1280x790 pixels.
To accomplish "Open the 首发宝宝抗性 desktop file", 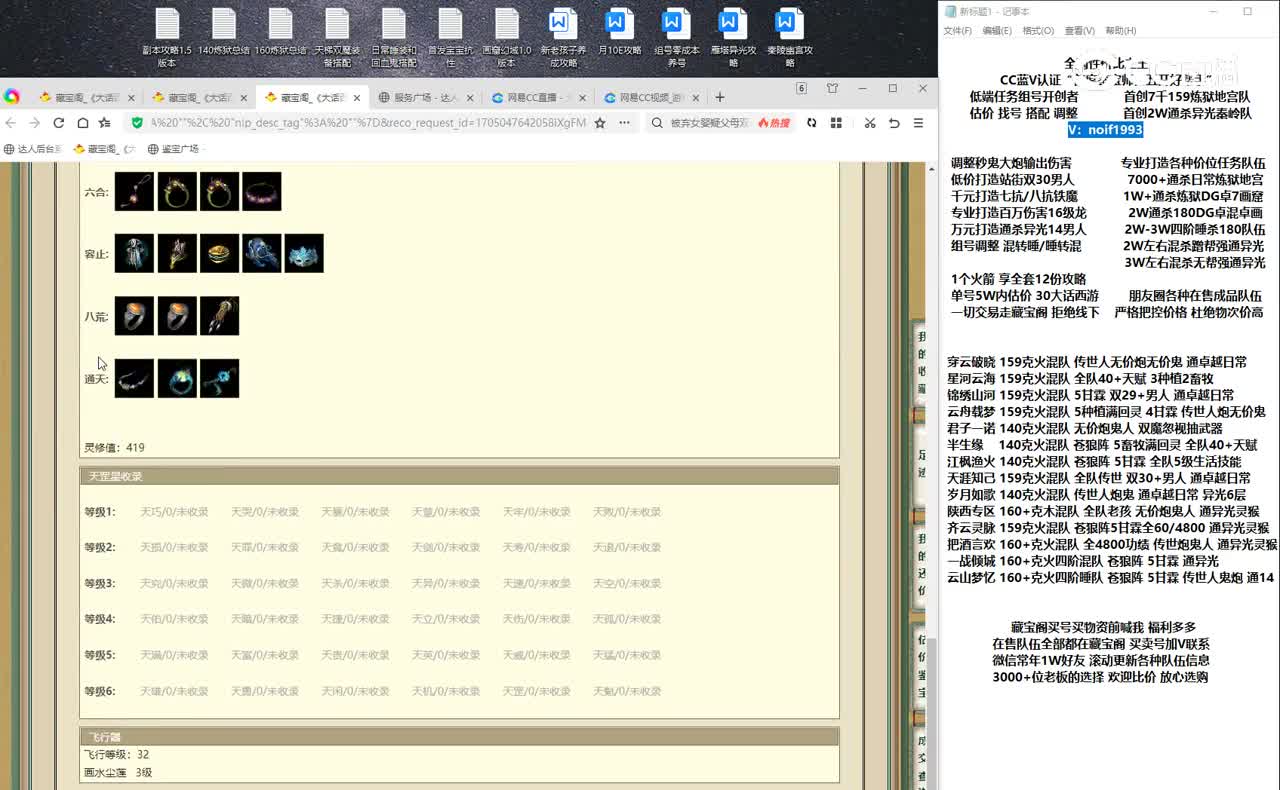I will [x=451, y=38].
